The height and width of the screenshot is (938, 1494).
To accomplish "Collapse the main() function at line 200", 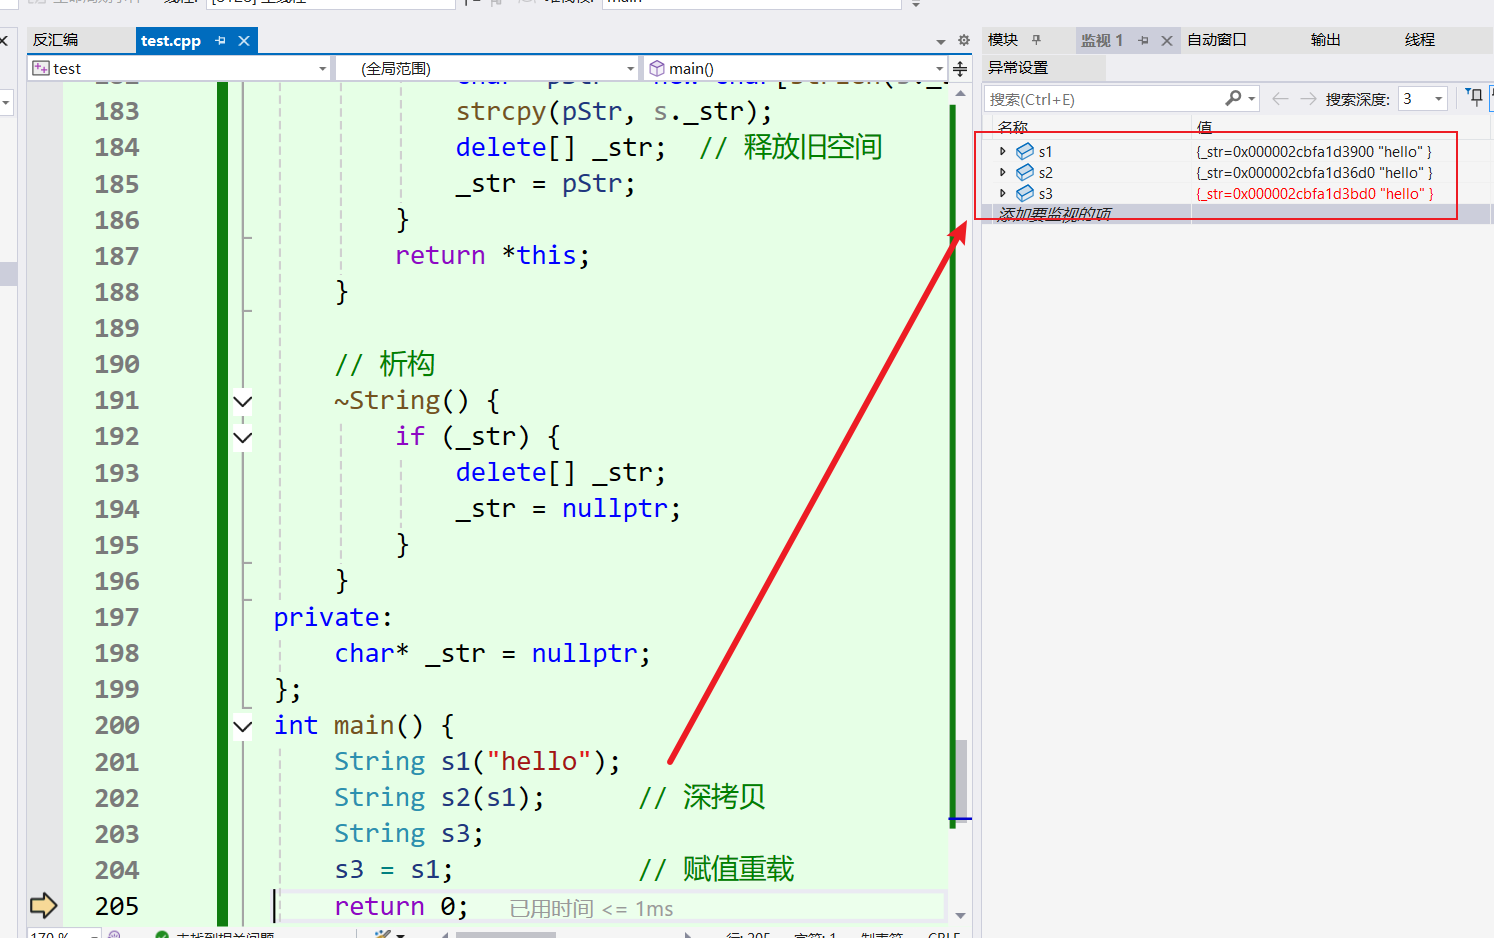I will [242, 726].
